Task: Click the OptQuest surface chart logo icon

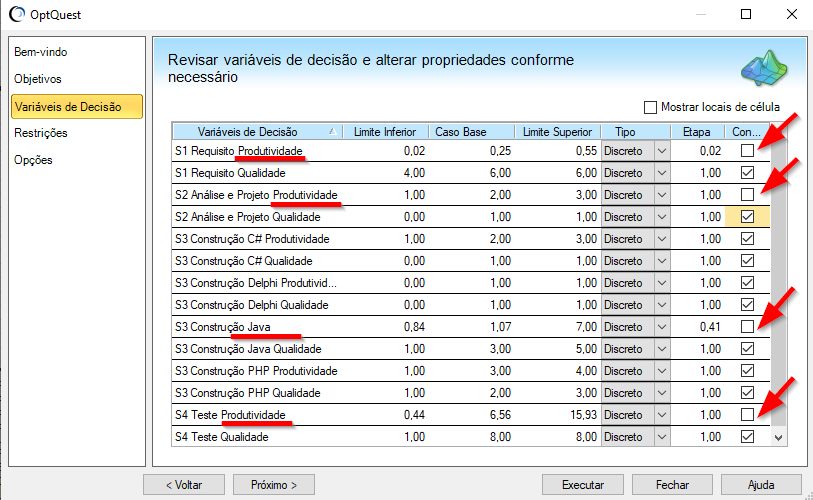Action: click(765, 69)
